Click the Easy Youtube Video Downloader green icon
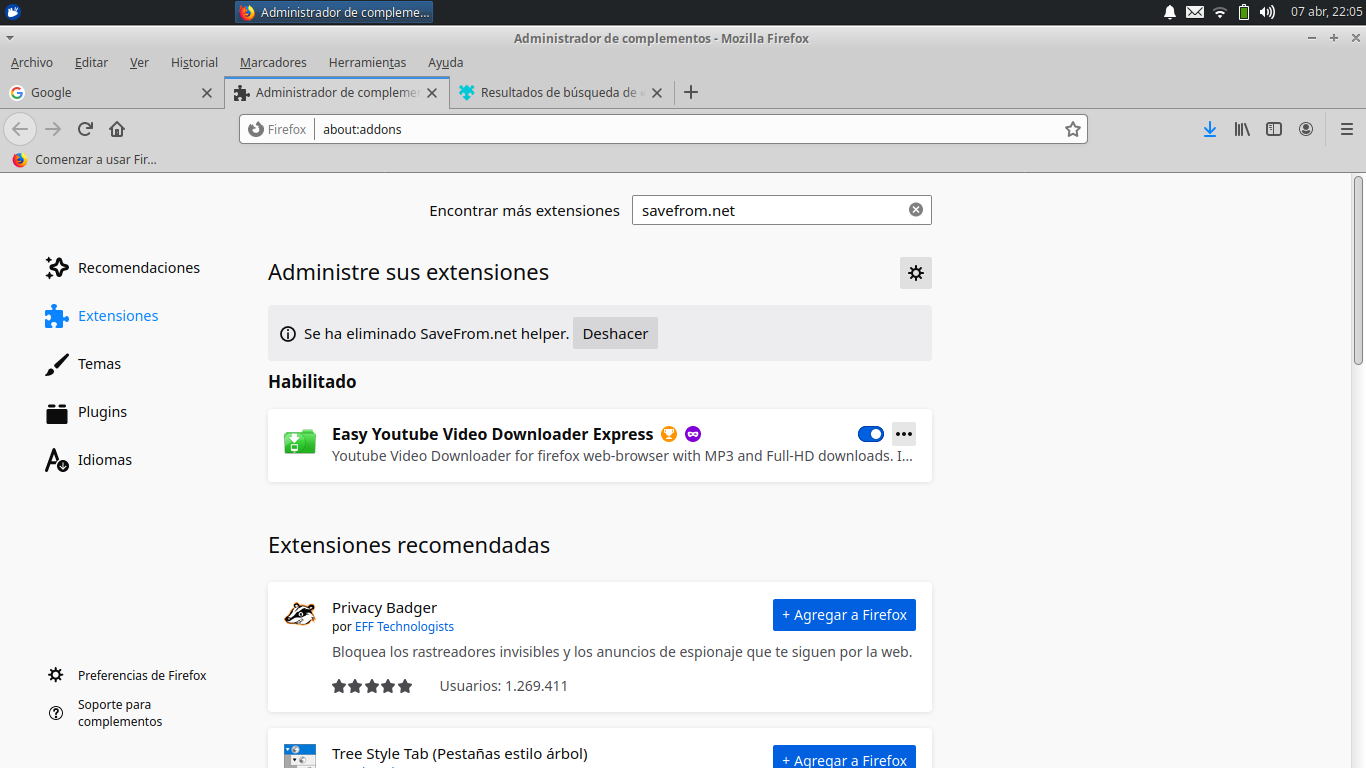The height and width of the screenshot is (768, 1366). [300, 441]
